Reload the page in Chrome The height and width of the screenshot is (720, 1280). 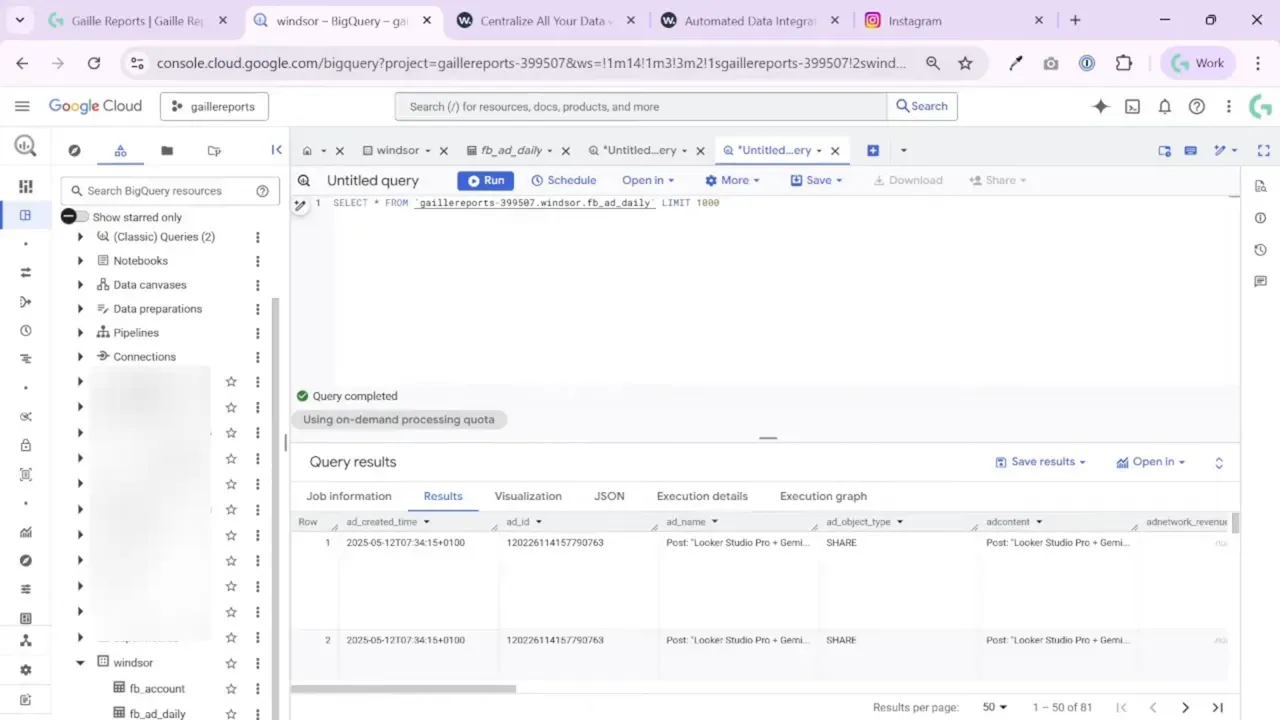pos(94,63)
